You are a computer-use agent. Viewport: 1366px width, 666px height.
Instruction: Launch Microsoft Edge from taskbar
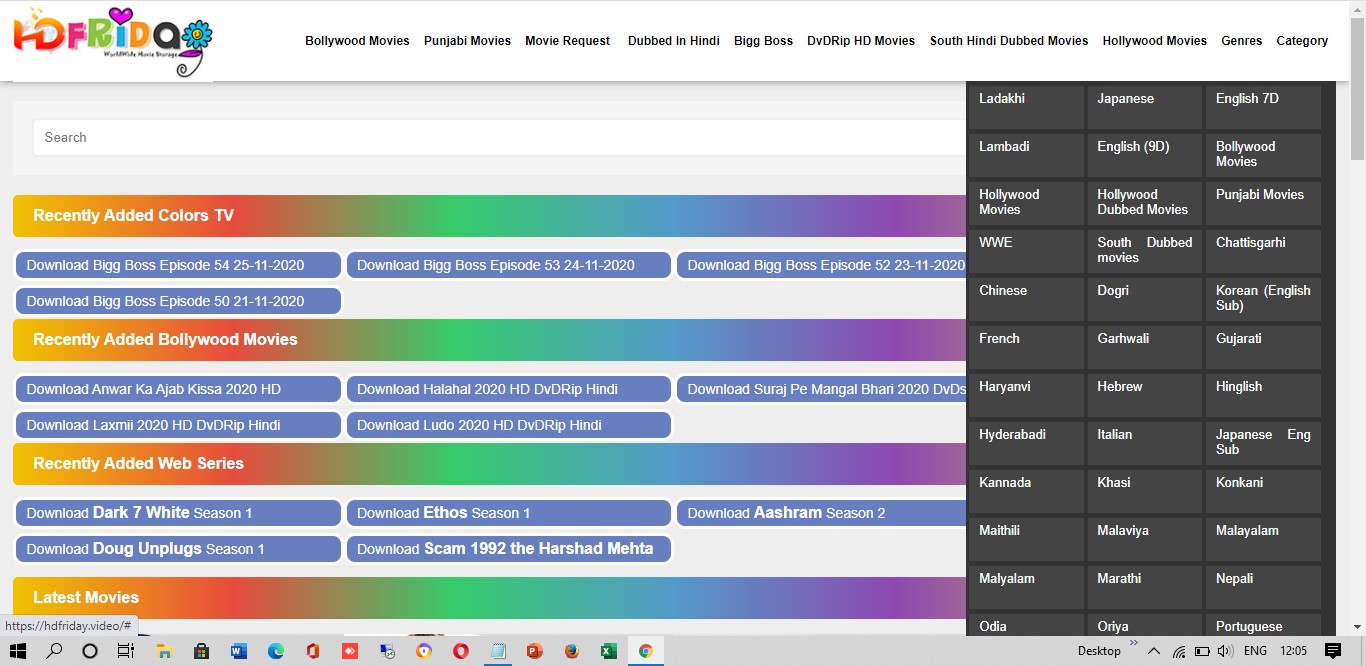[x=276, y=651]
